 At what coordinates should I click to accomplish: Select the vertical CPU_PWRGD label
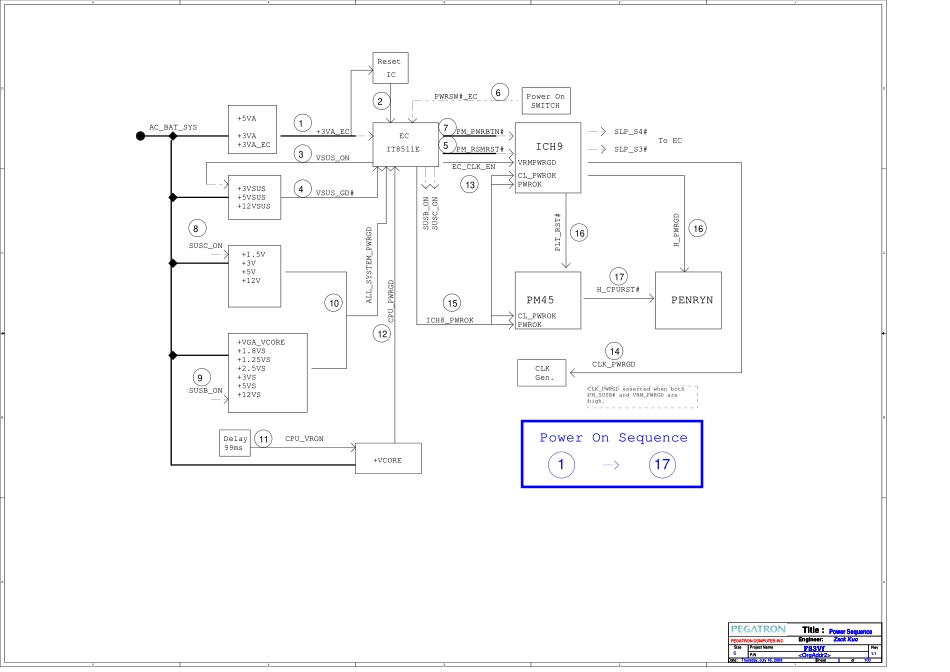(391, 301)
